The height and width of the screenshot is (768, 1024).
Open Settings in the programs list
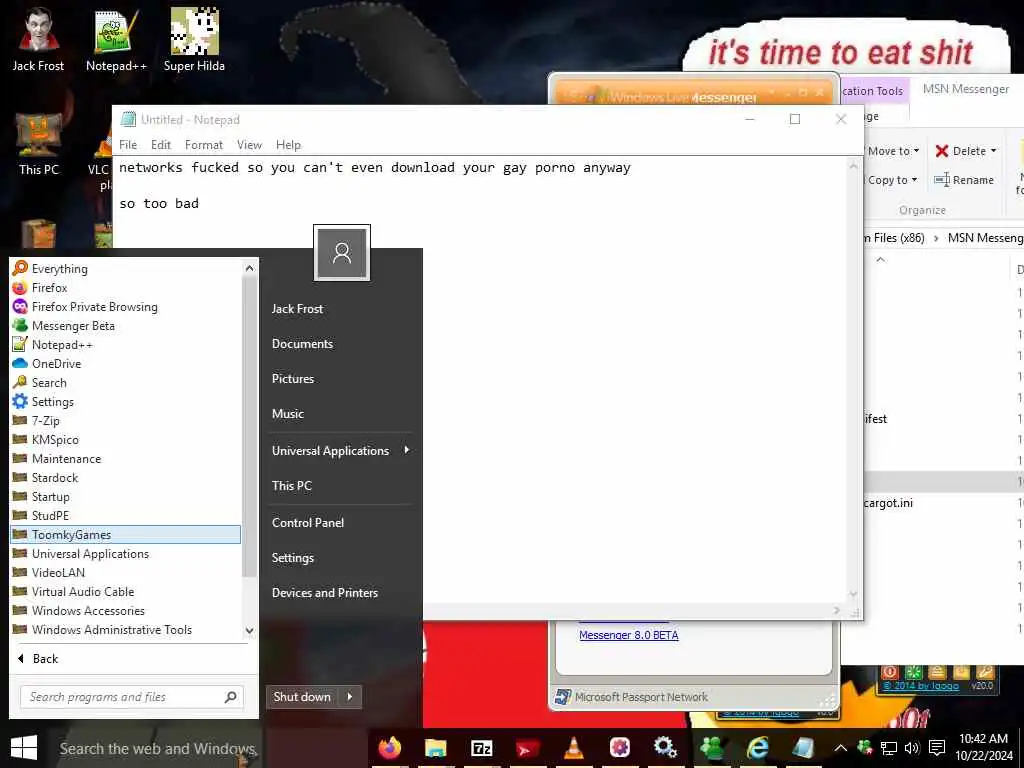tap(125, 401)
